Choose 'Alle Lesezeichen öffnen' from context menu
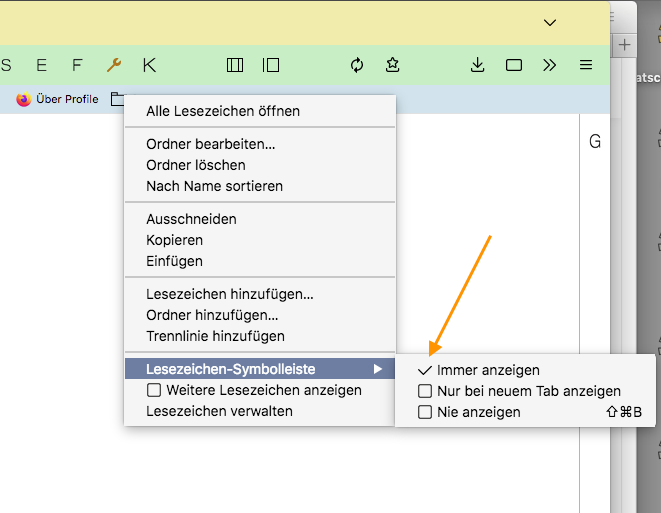Image resolution: width=661 pixels, height=513 pixels. tap(223, 111)
